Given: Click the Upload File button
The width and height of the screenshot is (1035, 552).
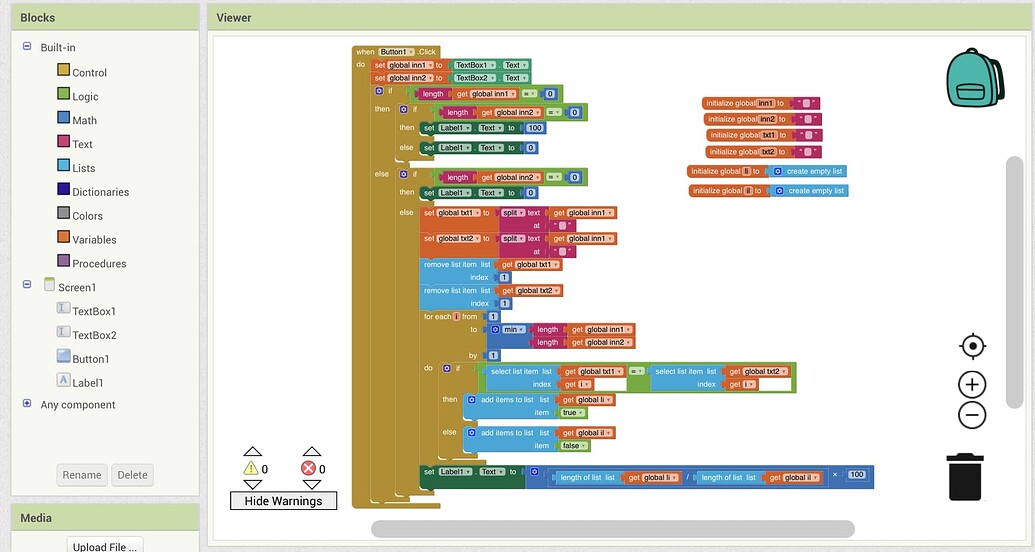Looking at the screenshot, I should [x=105, y=545].
